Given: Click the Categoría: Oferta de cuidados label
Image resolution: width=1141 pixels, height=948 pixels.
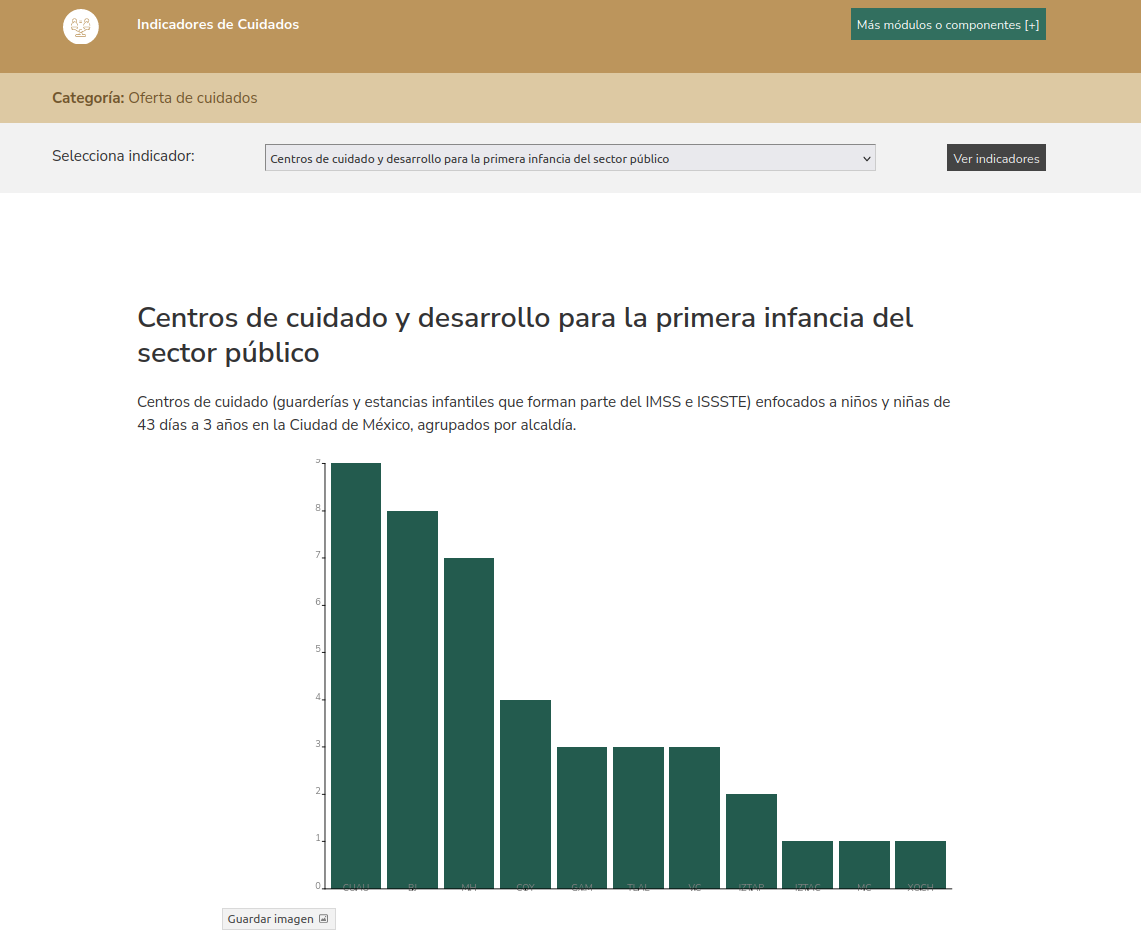Looking at the screenshot, I should coord(155,98).
